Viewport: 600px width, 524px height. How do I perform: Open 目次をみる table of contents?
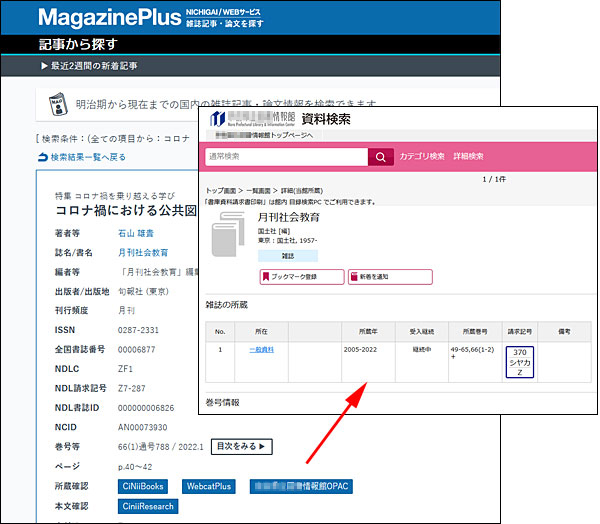(243, 446)
